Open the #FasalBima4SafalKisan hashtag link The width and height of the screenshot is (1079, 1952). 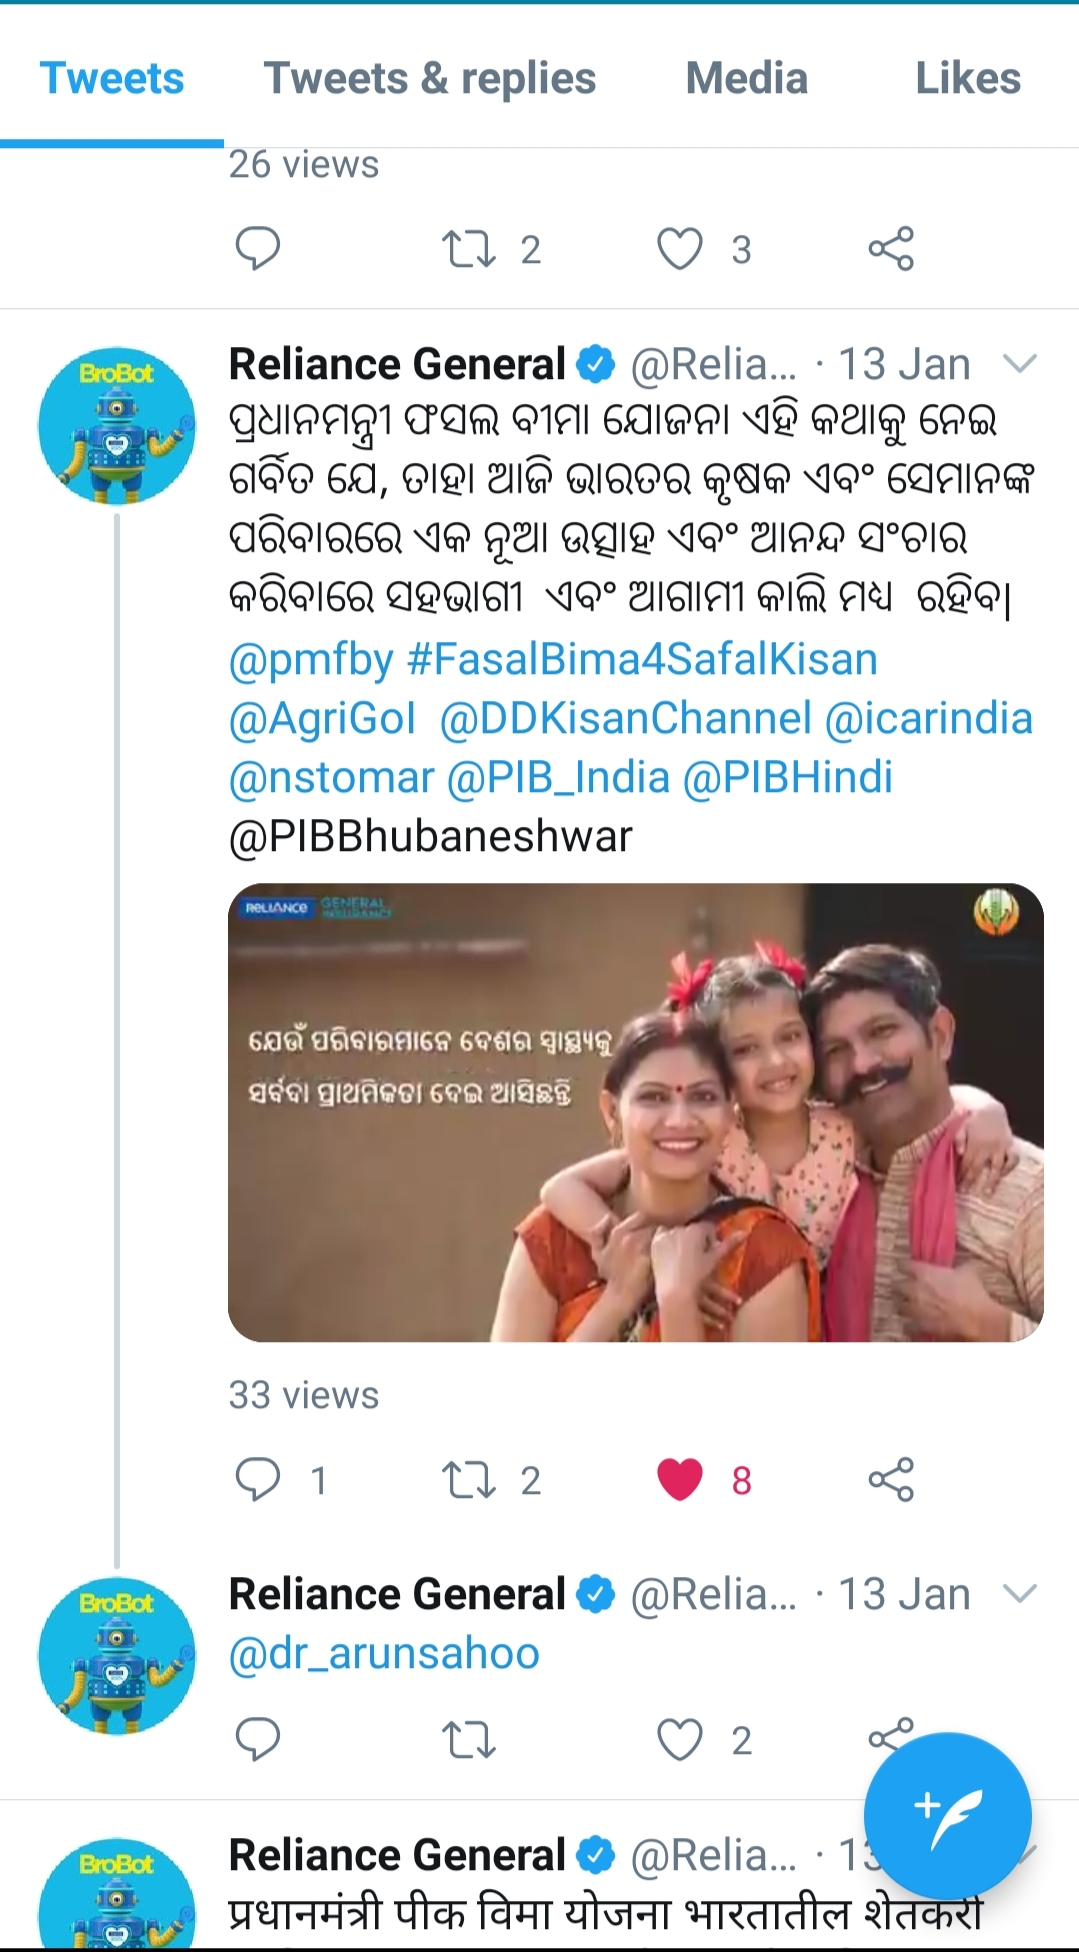(642, 660)
